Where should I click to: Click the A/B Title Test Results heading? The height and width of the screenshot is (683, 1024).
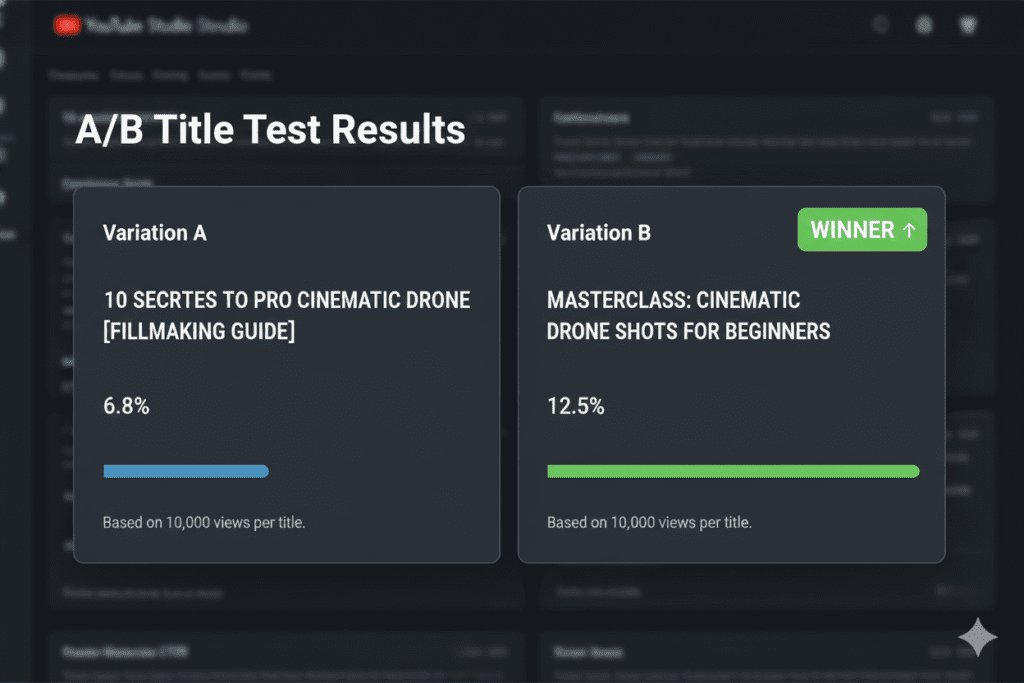[270, 129]
